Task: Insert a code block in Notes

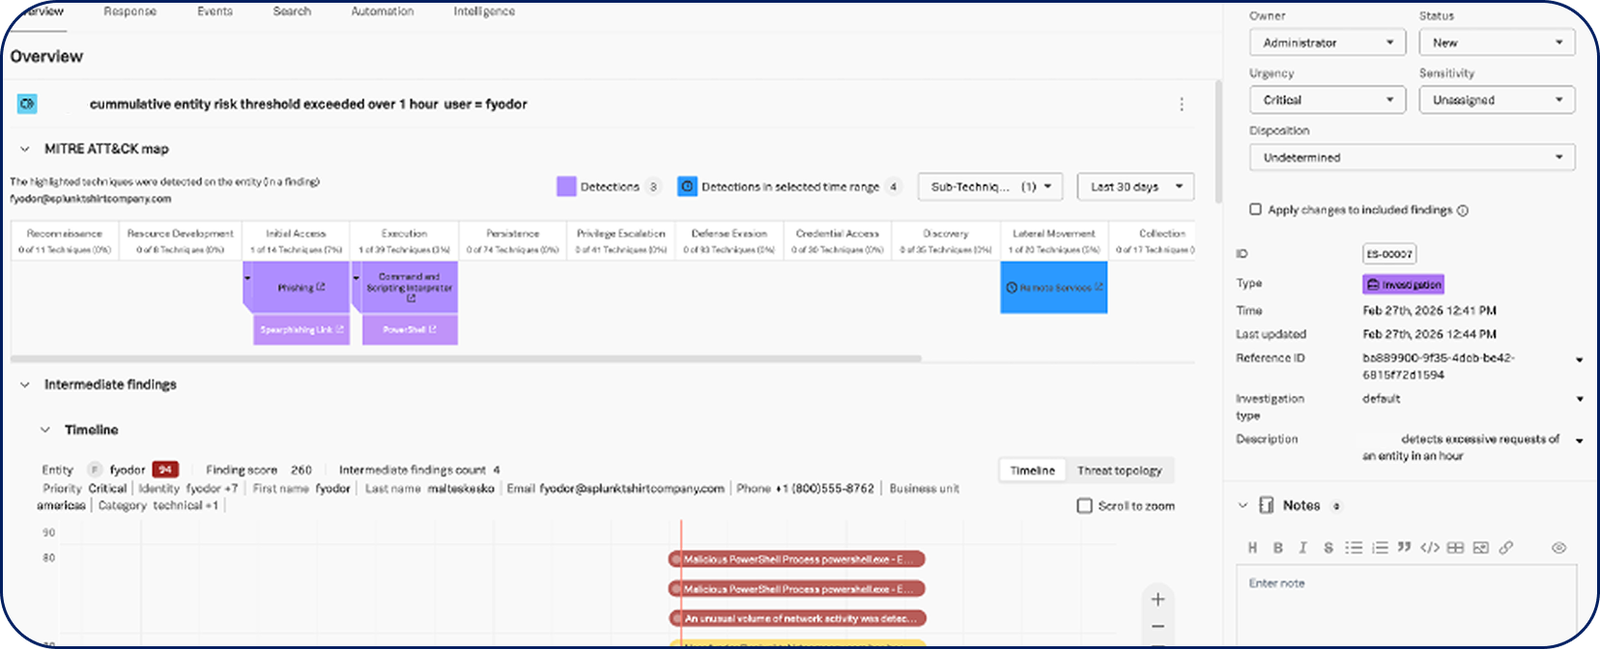Action: tap(1430, 548)
